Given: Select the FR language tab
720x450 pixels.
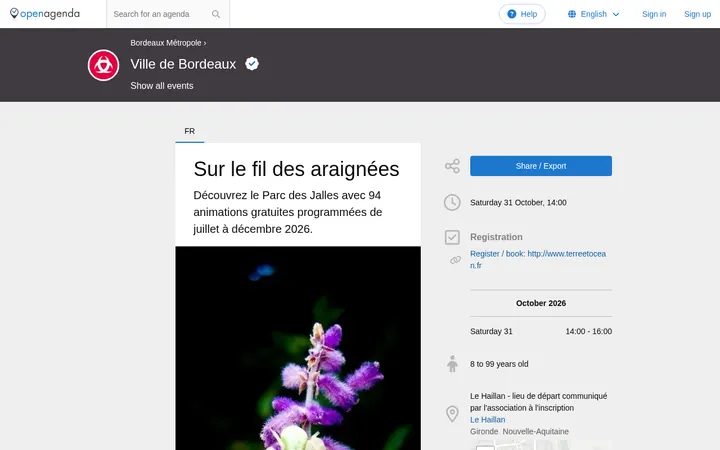Looking at the screenshot, I should (190, 131).
